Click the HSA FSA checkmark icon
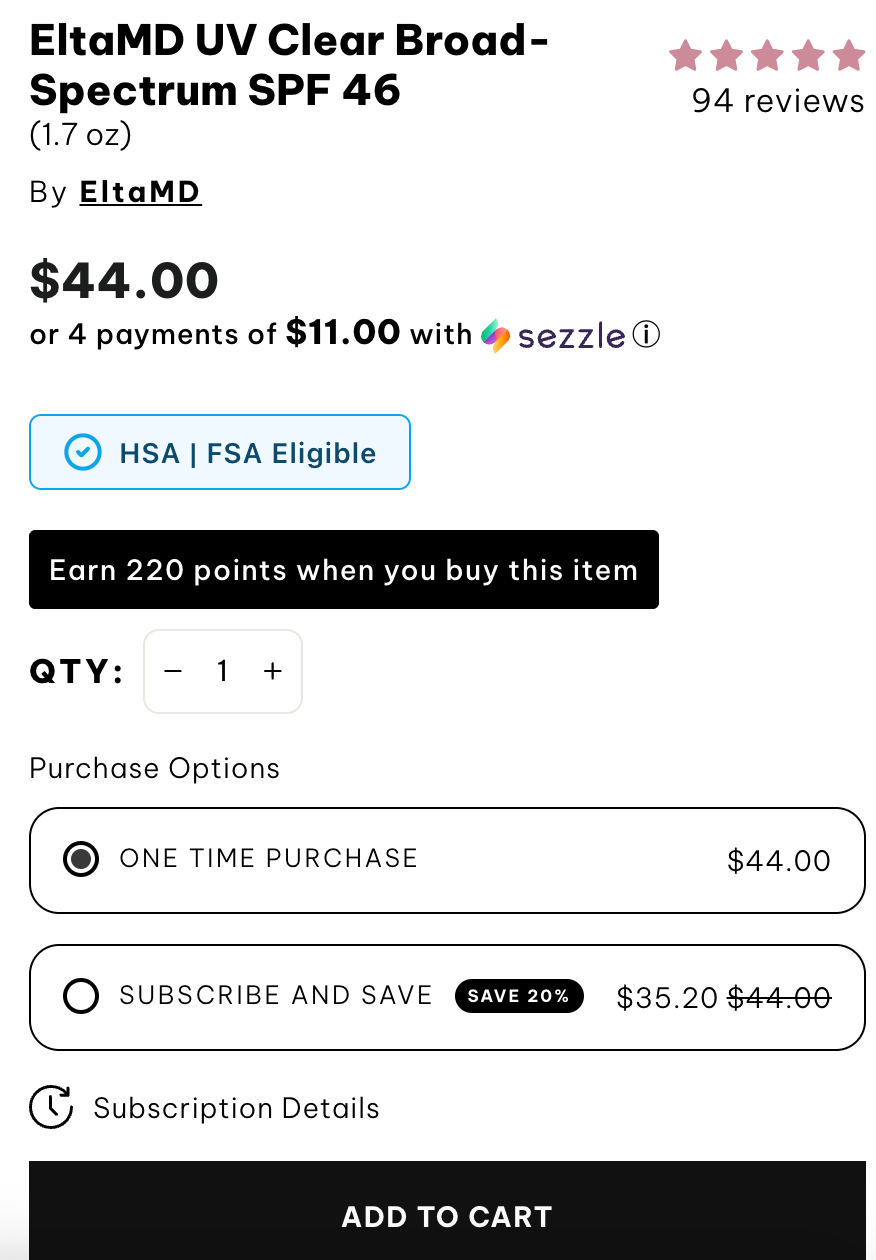This screenshot has width=876, height=1260. click(82, 453)
